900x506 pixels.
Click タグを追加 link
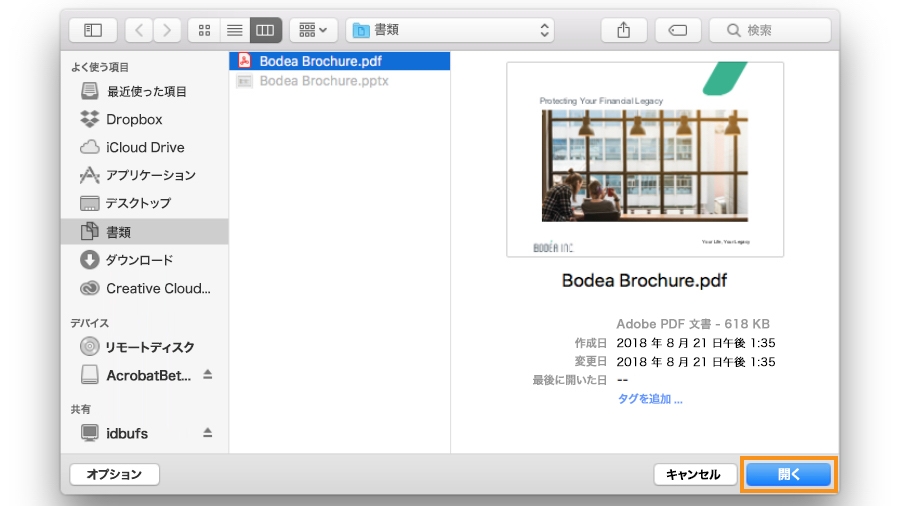[650, 399]
